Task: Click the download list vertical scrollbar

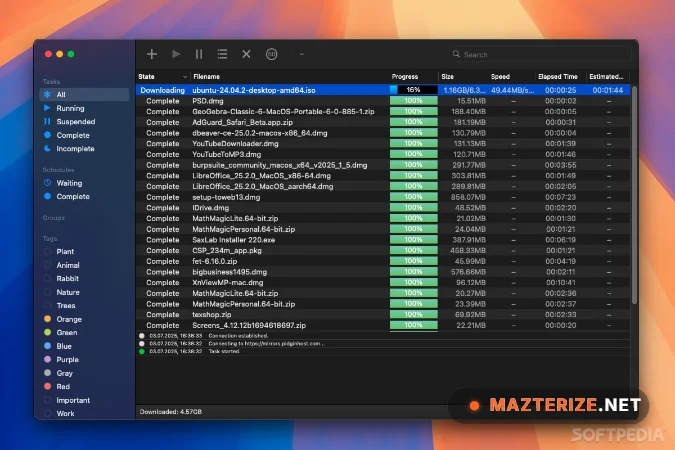Action: click(x=634, y=196)
